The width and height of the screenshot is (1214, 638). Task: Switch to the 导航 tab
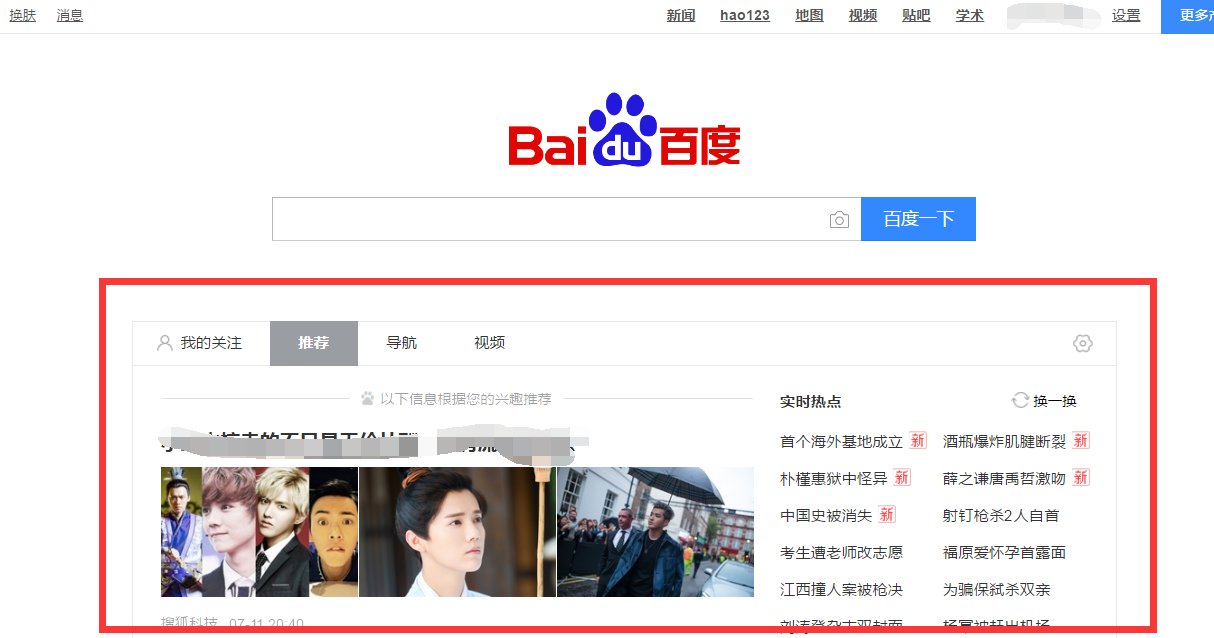[403, 343]
